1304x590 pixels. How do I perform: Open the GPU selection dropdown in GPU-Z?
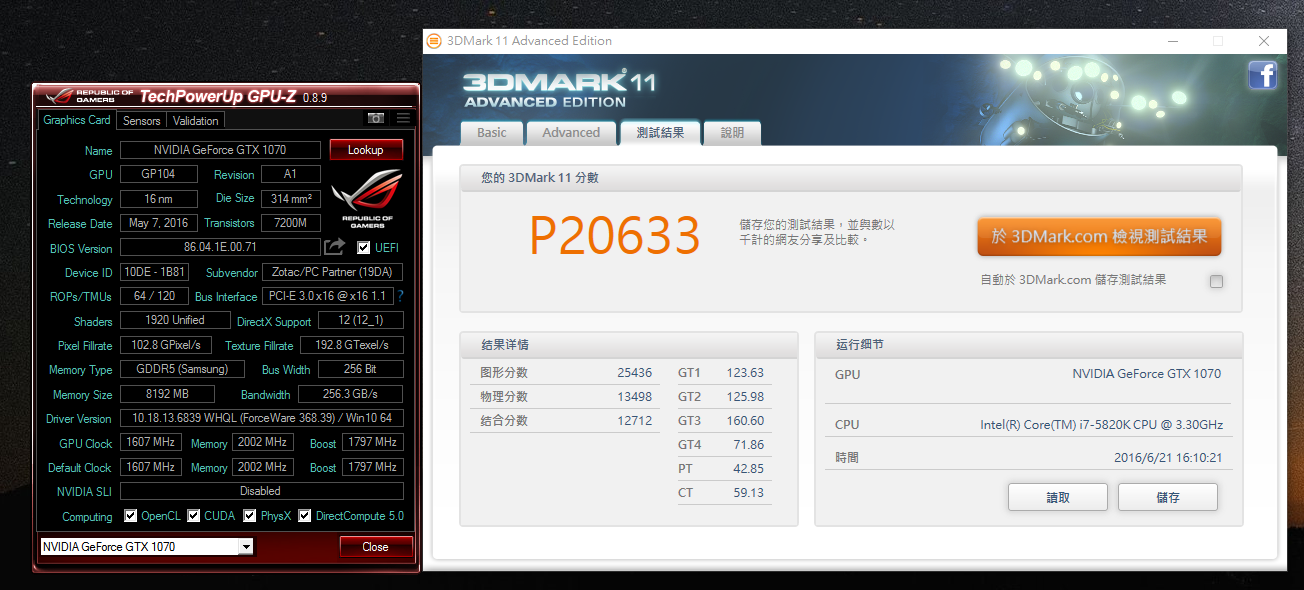coord(147,547)
